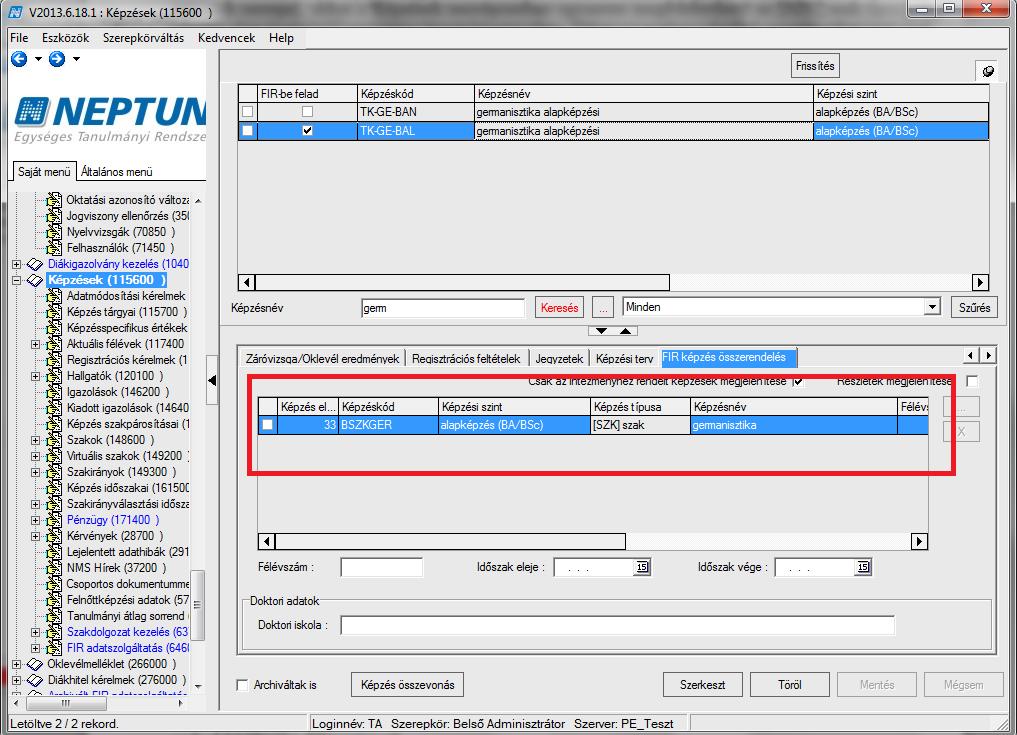This screenshot has width=1017, height=735.
Task: Expand the Pénzügy tree node
Action: [36, 520]
